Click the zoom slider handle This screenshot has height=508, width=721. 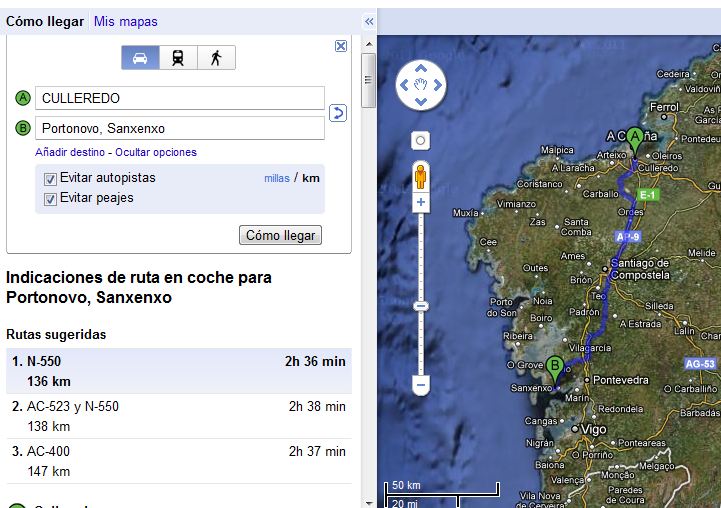(420, 306)
